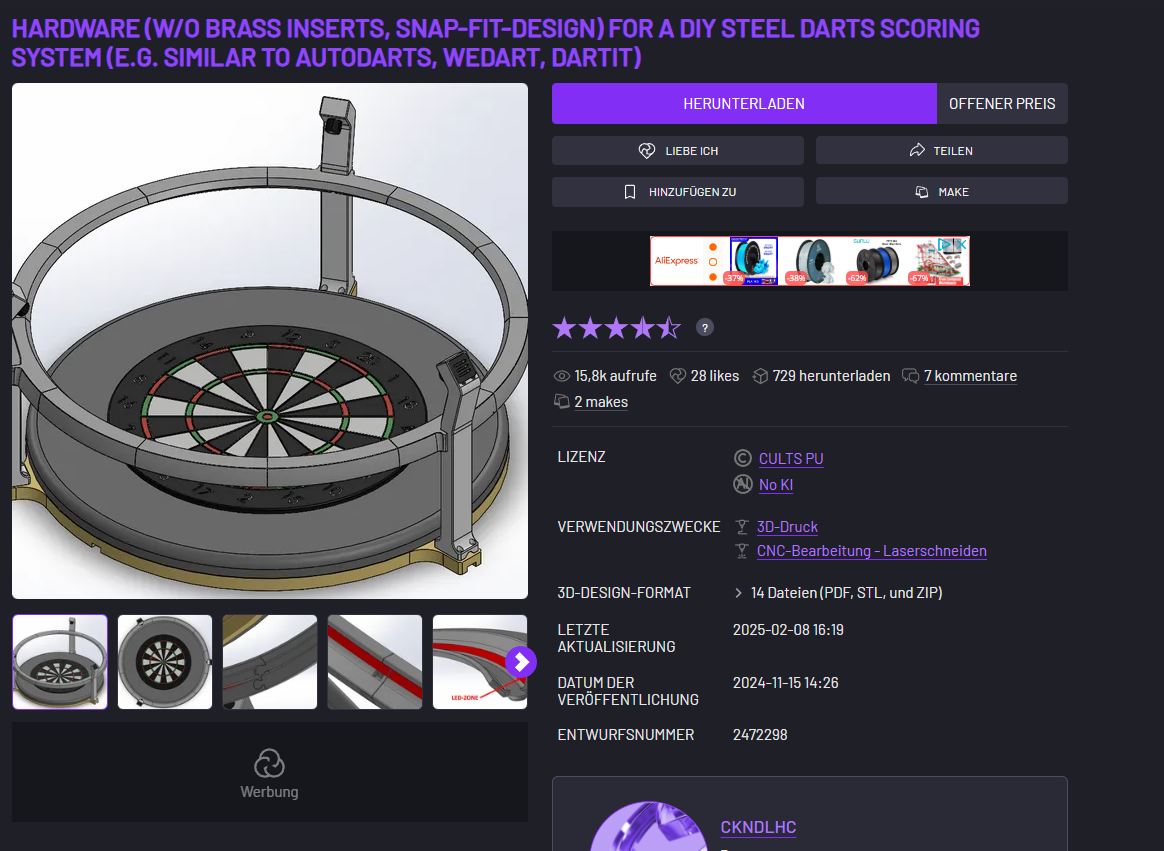
Task: Click the star rating row
Action: 617,327
